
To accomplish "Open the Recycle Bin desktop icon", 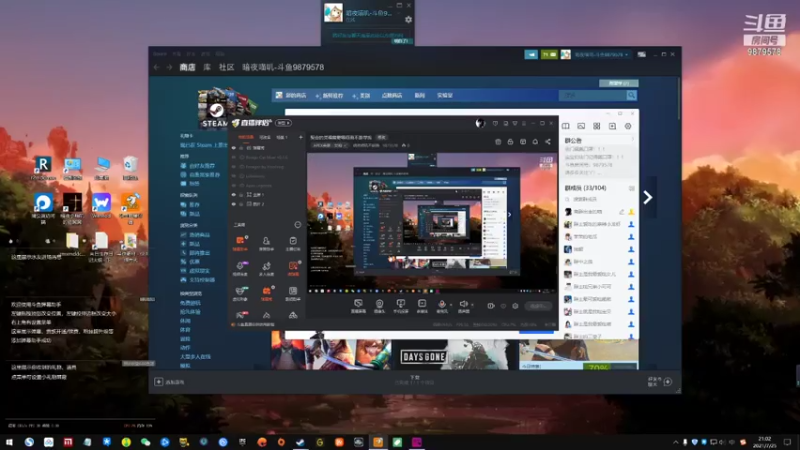I will tap(130, 168).
